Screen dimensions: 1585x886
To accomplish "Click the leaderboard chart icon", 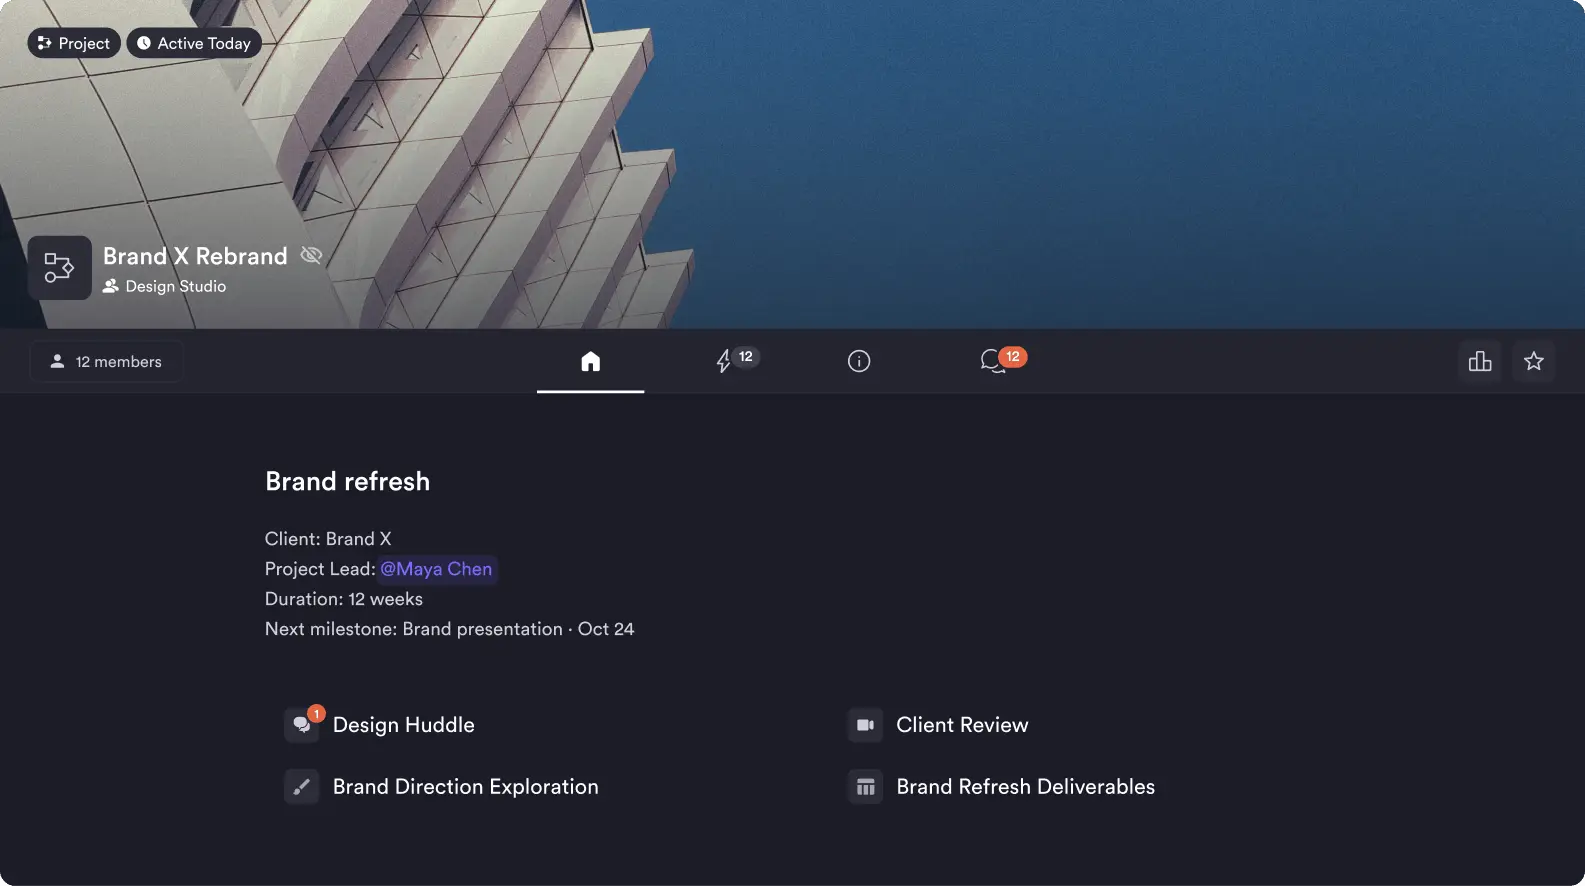I will 1480,361.
